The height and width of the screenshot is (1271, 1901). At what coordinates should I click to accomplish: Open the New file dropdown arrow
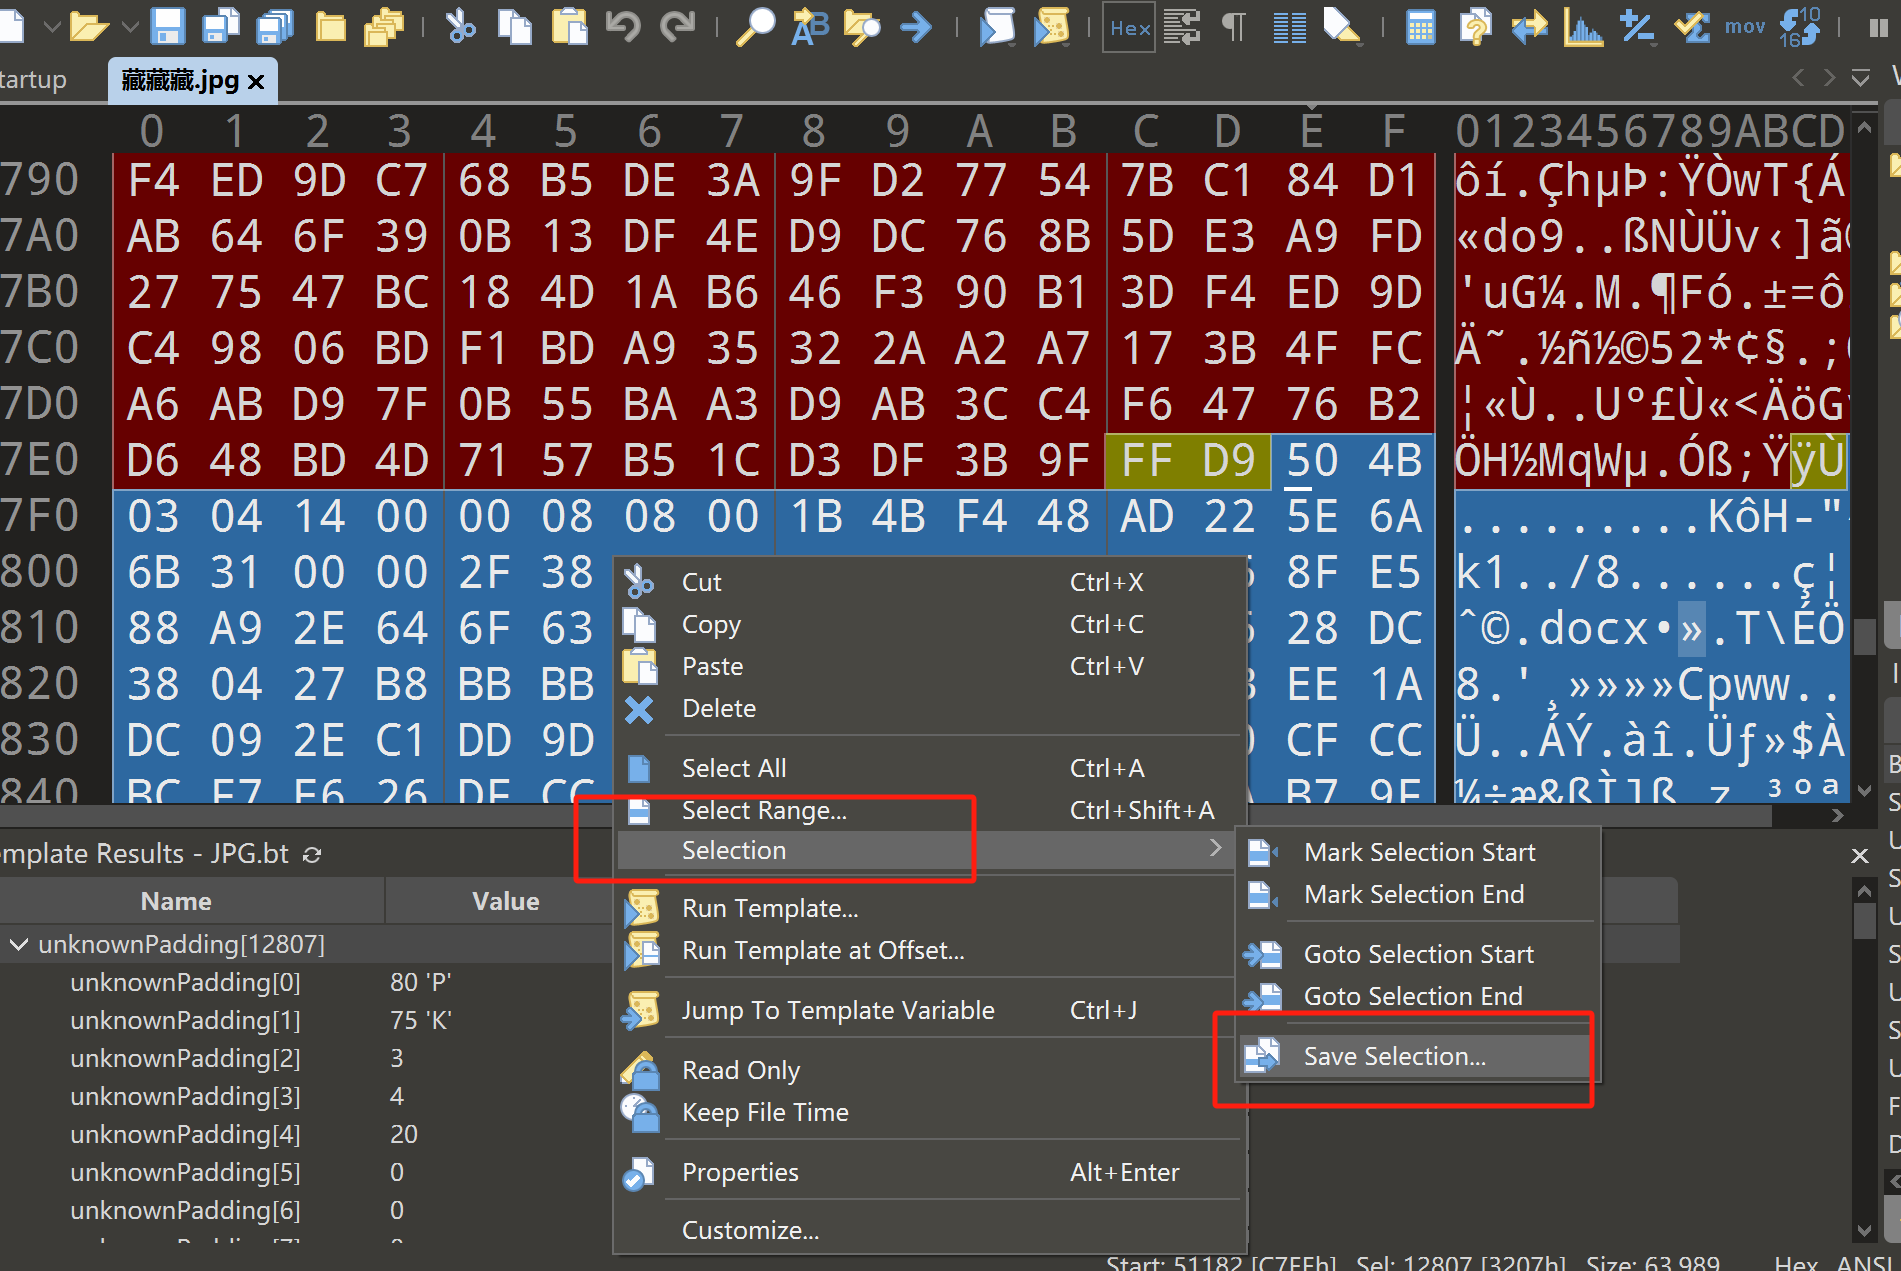(52, 27)
